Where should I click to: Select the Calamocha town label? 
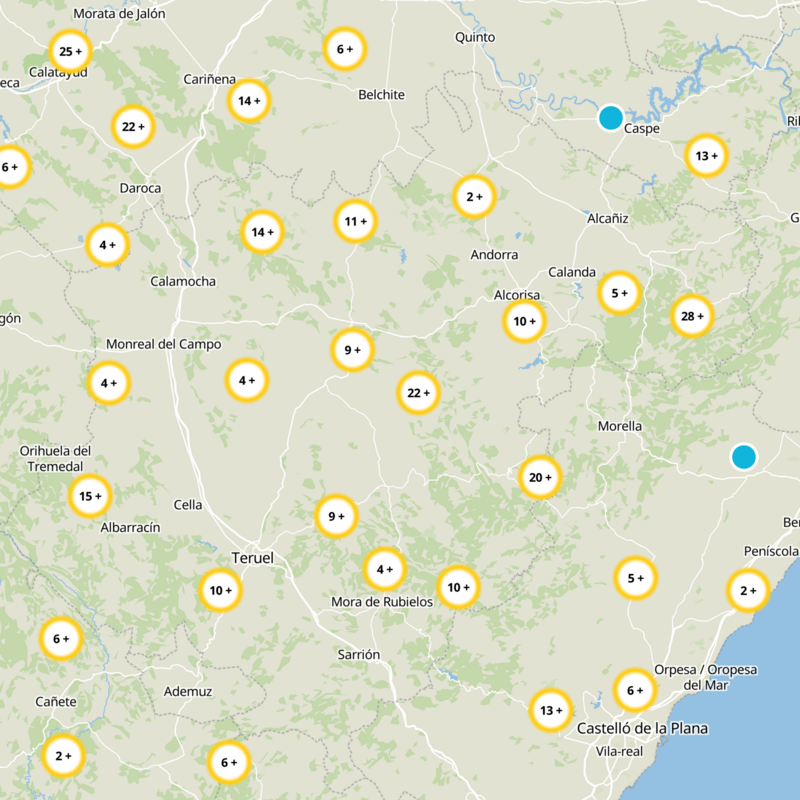tap(183, 281)
